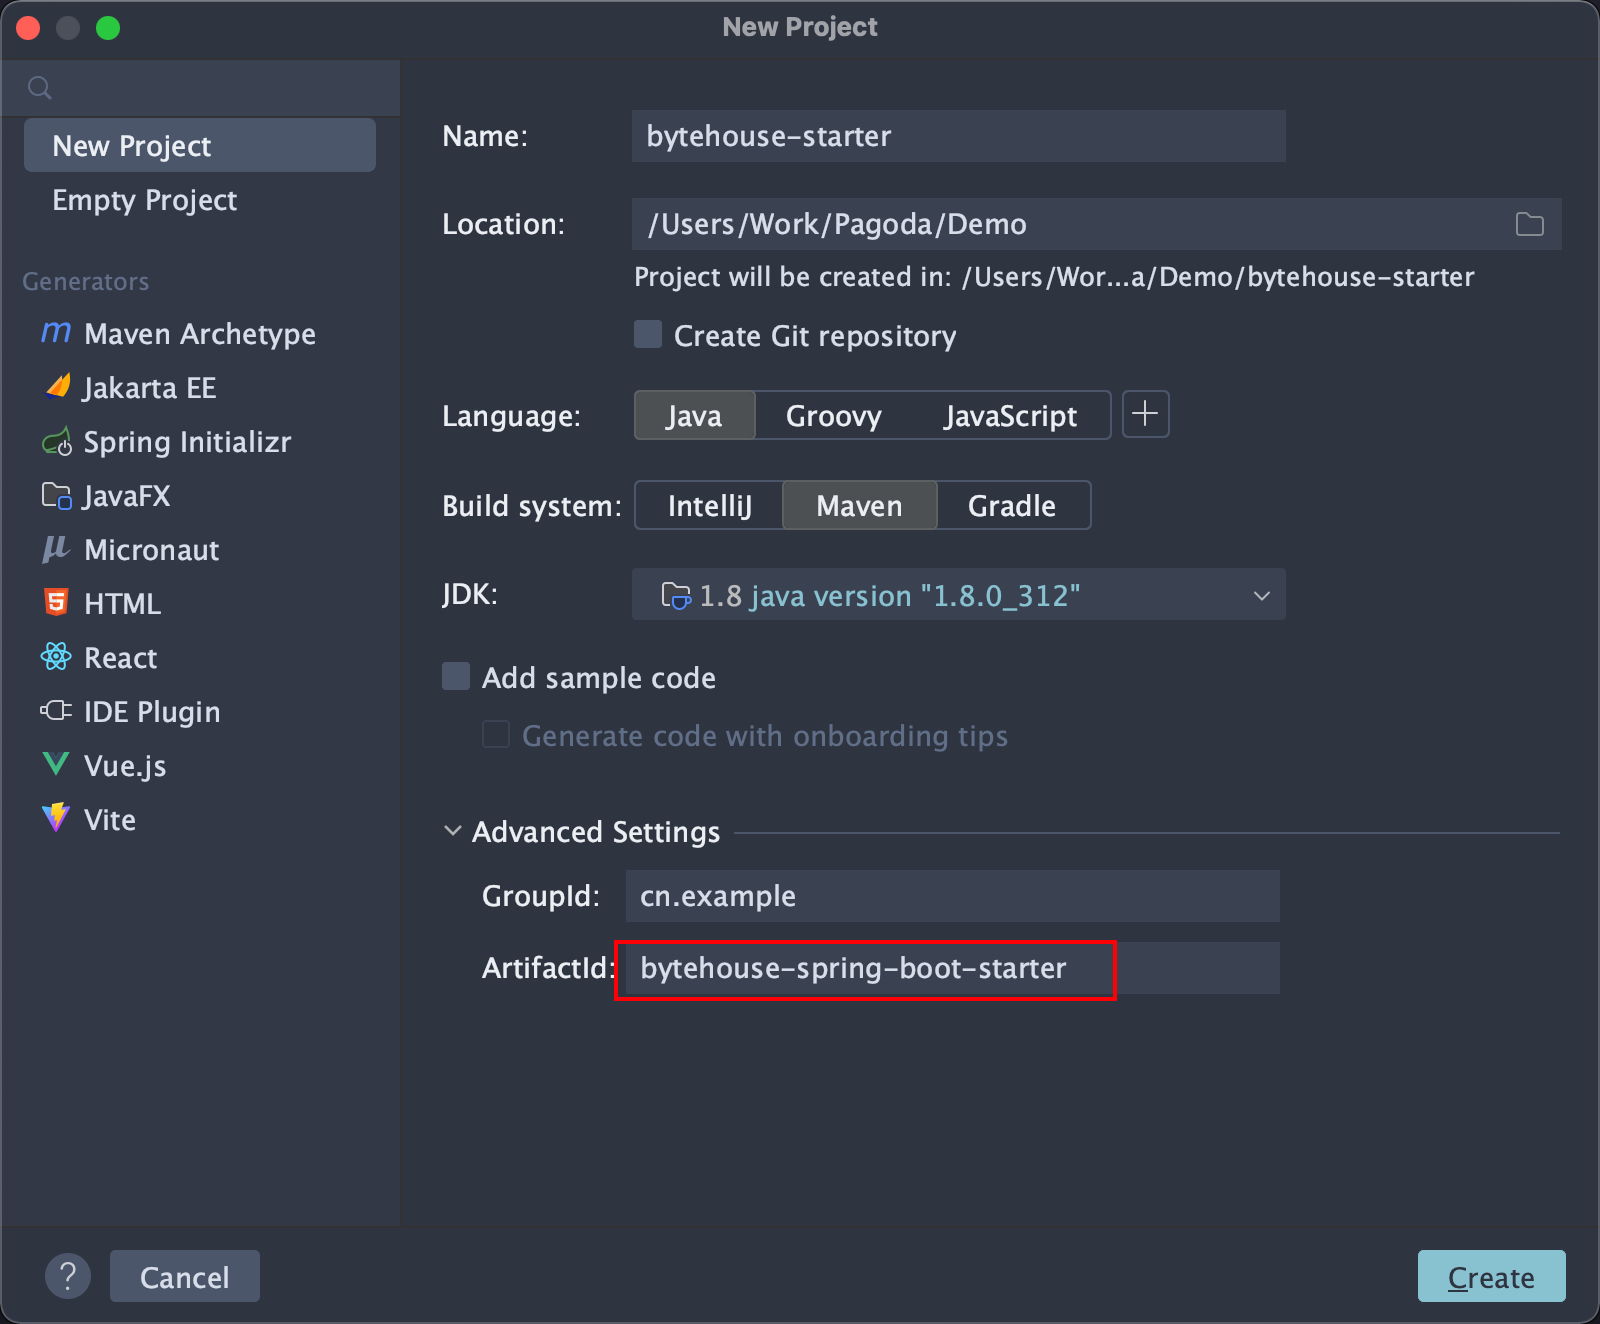Image resolution: width=1600 pixels, height=1324 pixels.
Task: Click the Jakarta EE sail icon
Action: [57, 386]
